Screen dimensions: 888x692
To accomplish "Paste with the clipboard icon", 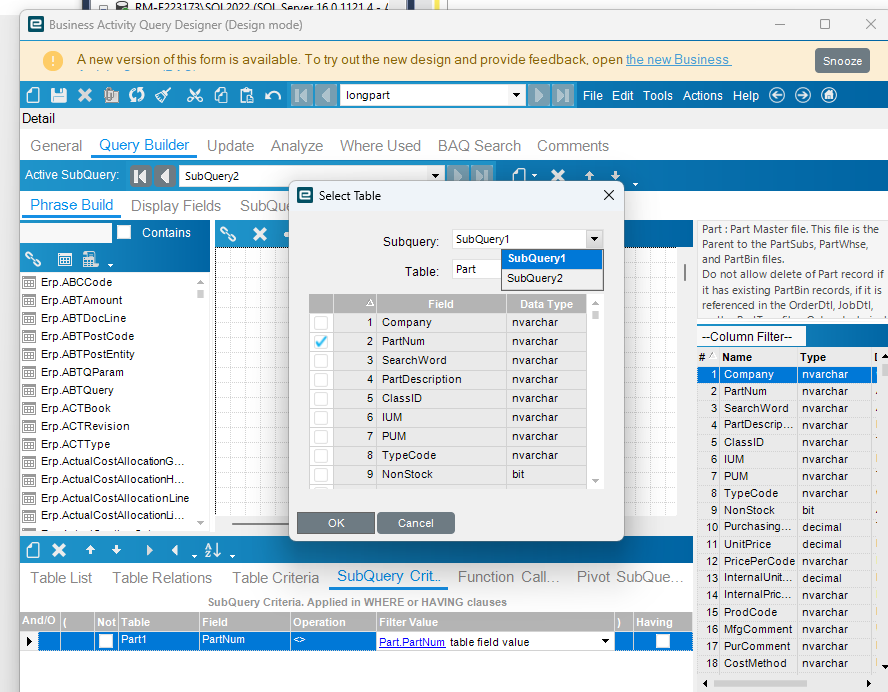I will tap(247, 95).
